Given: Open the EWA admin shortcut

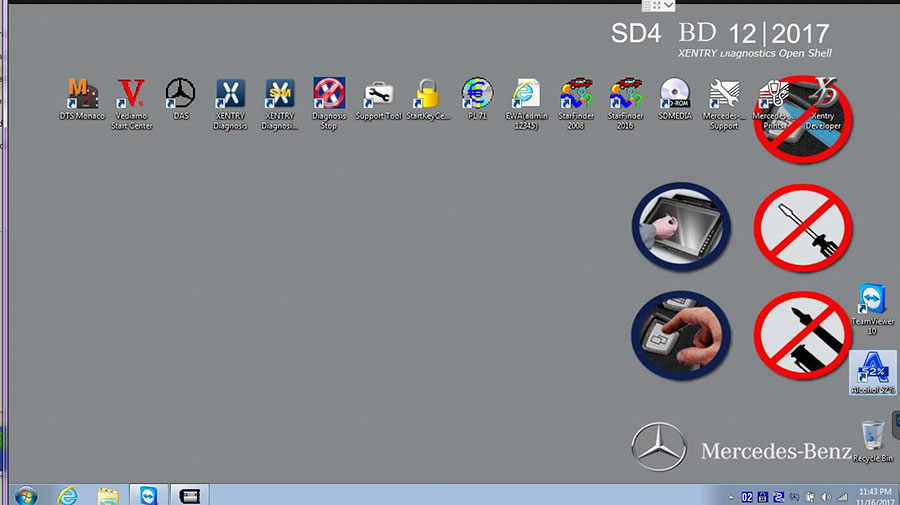Looking at the screenshot, I should click(x=526, y=95).
